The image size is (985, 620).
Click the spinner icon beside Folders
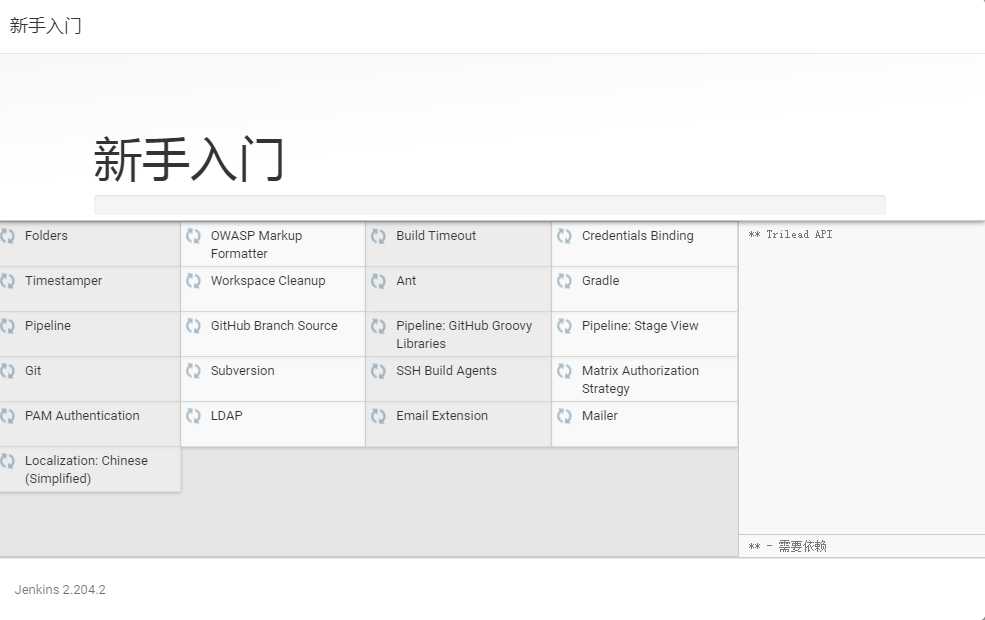click(x=7, y=236)
